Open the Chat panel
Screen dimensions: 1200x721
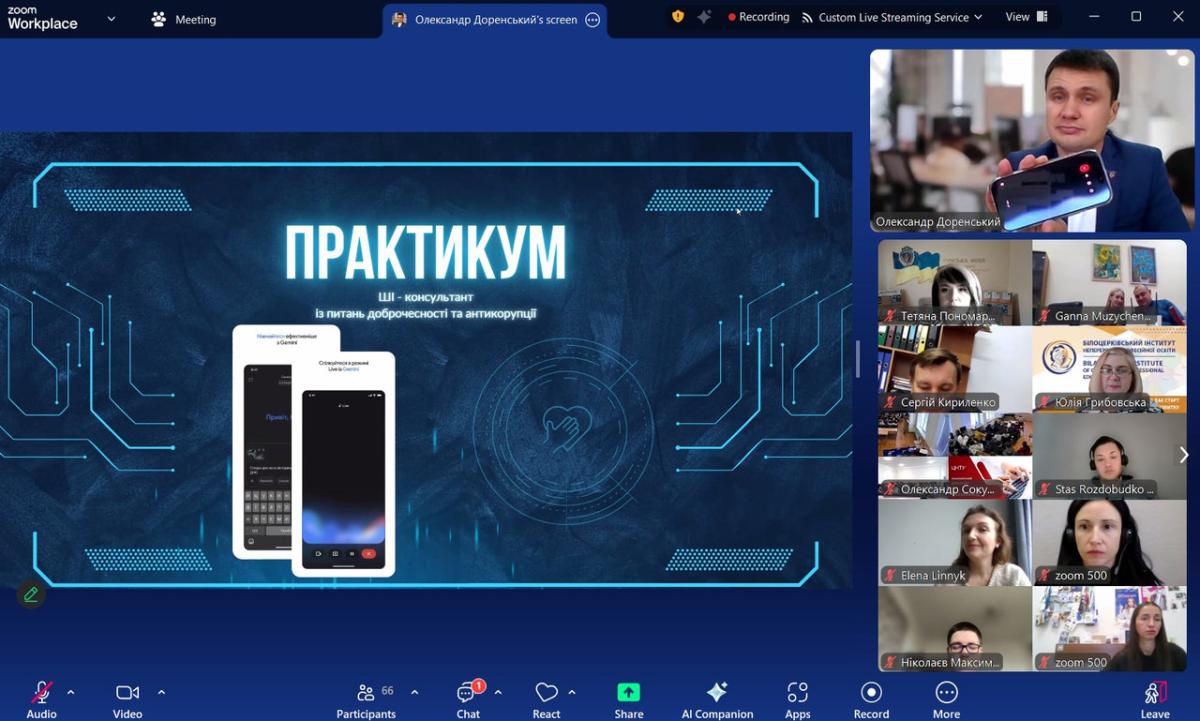pyautogui.click(x=468, y=699)
